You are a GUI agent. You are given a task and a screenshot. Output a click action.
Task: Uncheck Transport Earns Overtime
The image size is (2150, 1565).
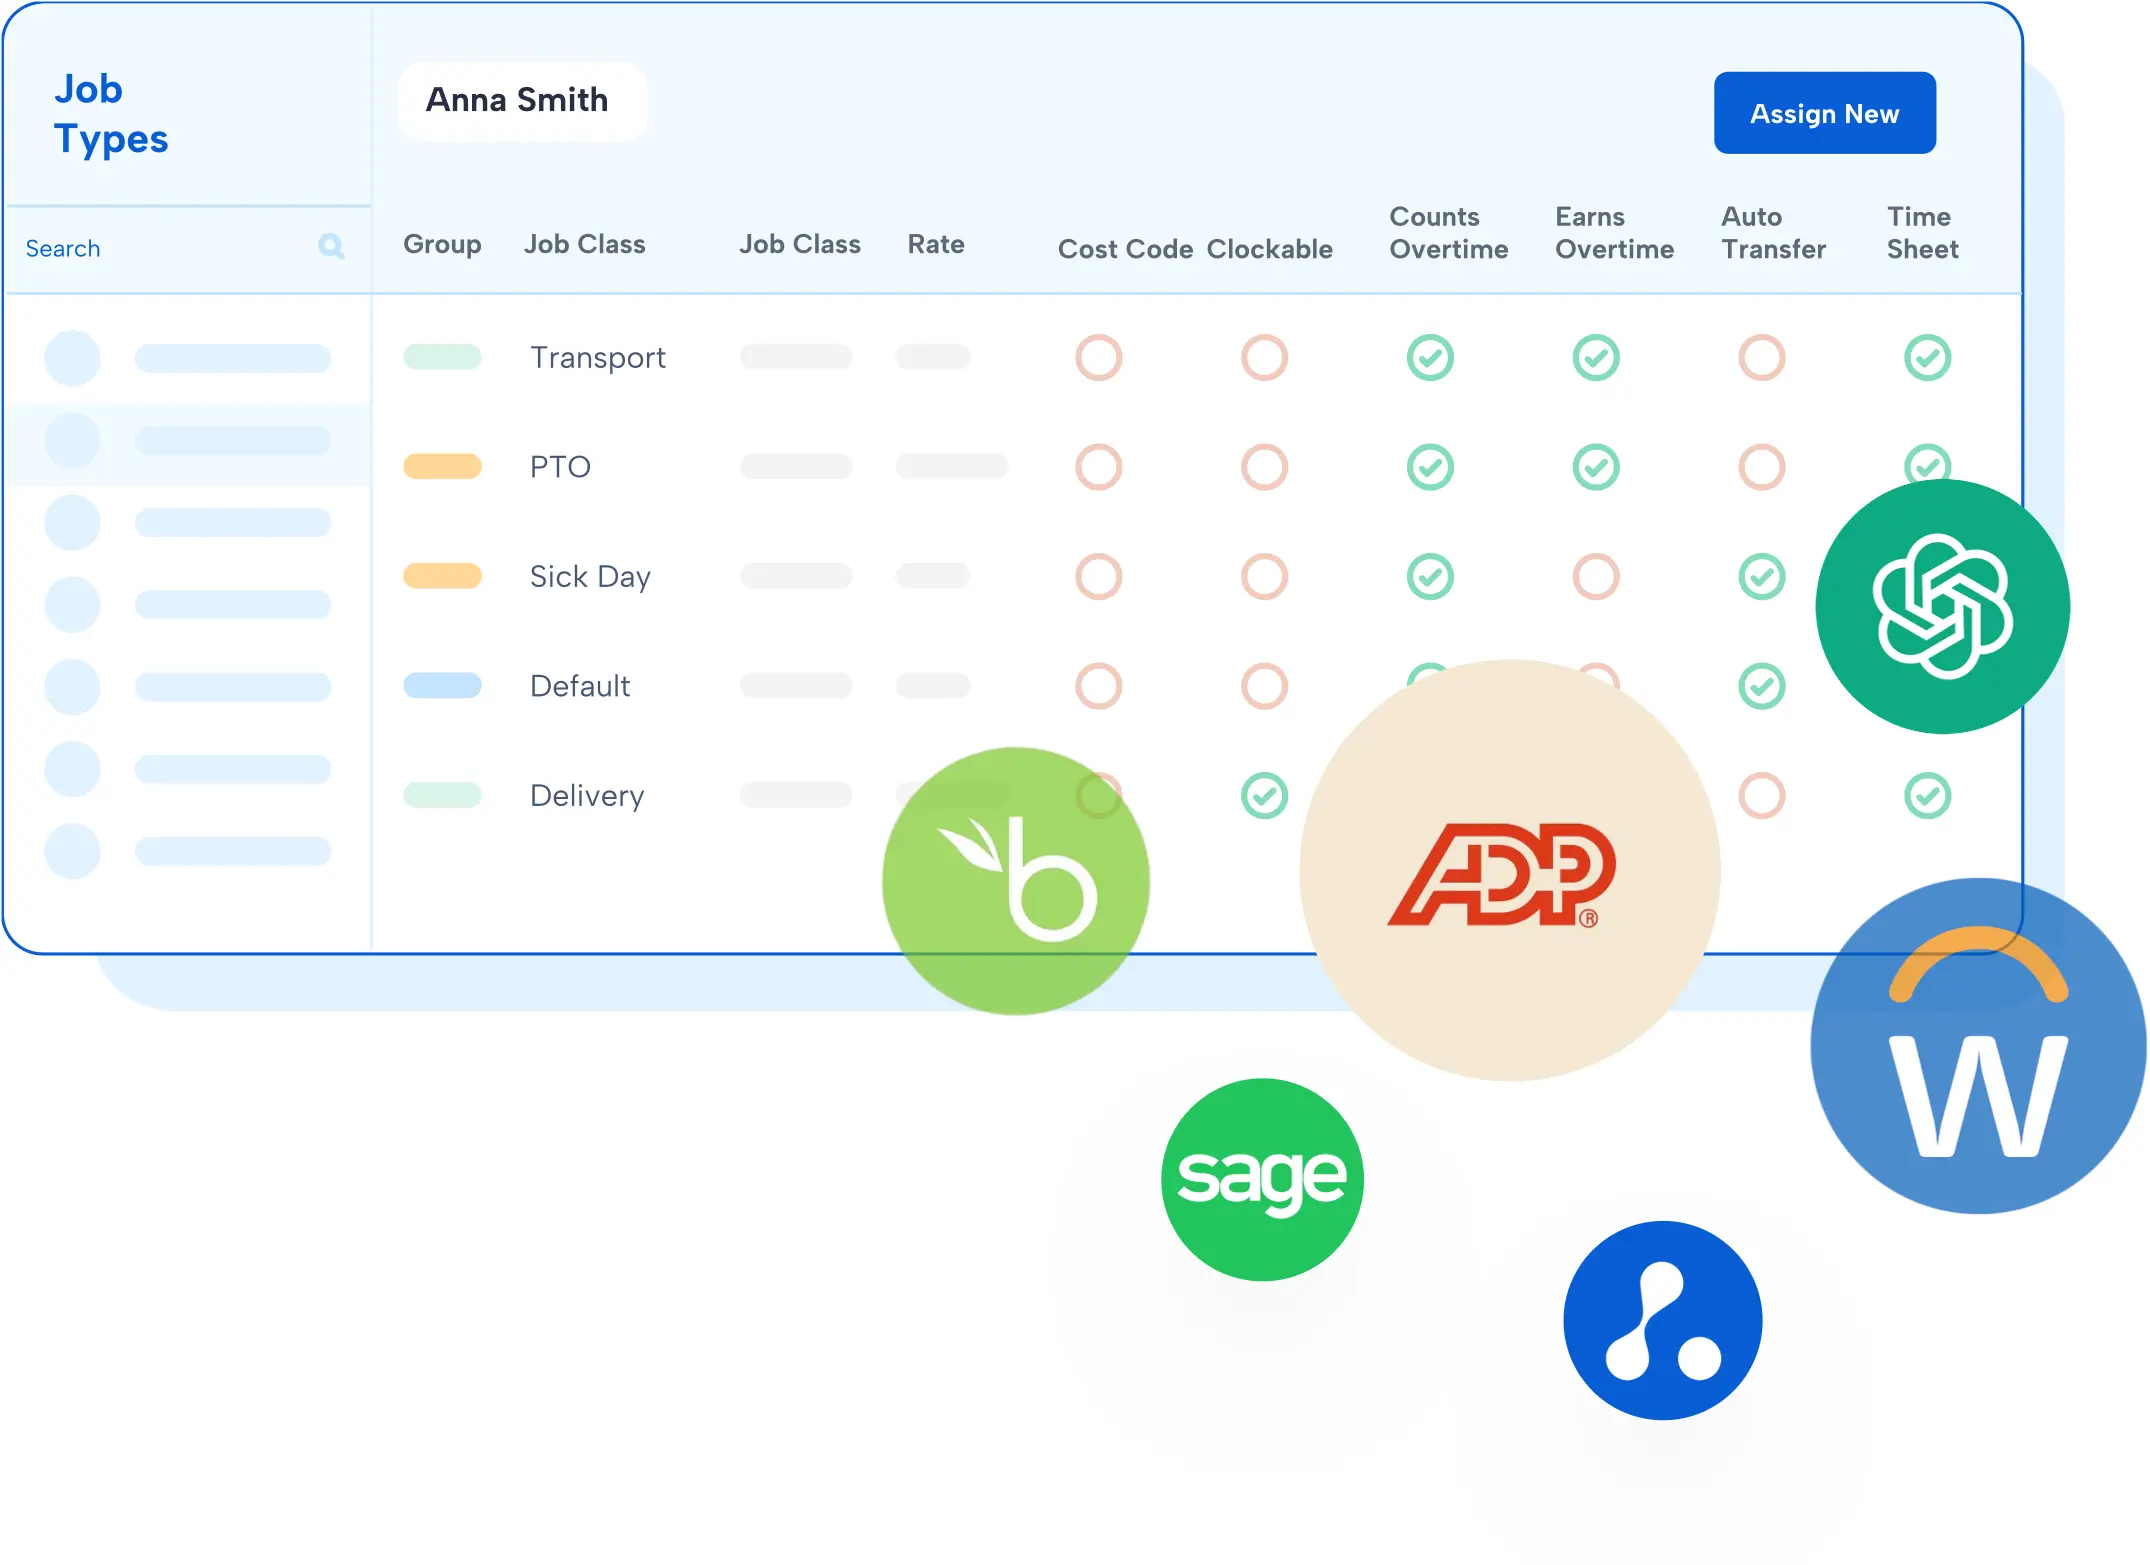(1596, 358)
